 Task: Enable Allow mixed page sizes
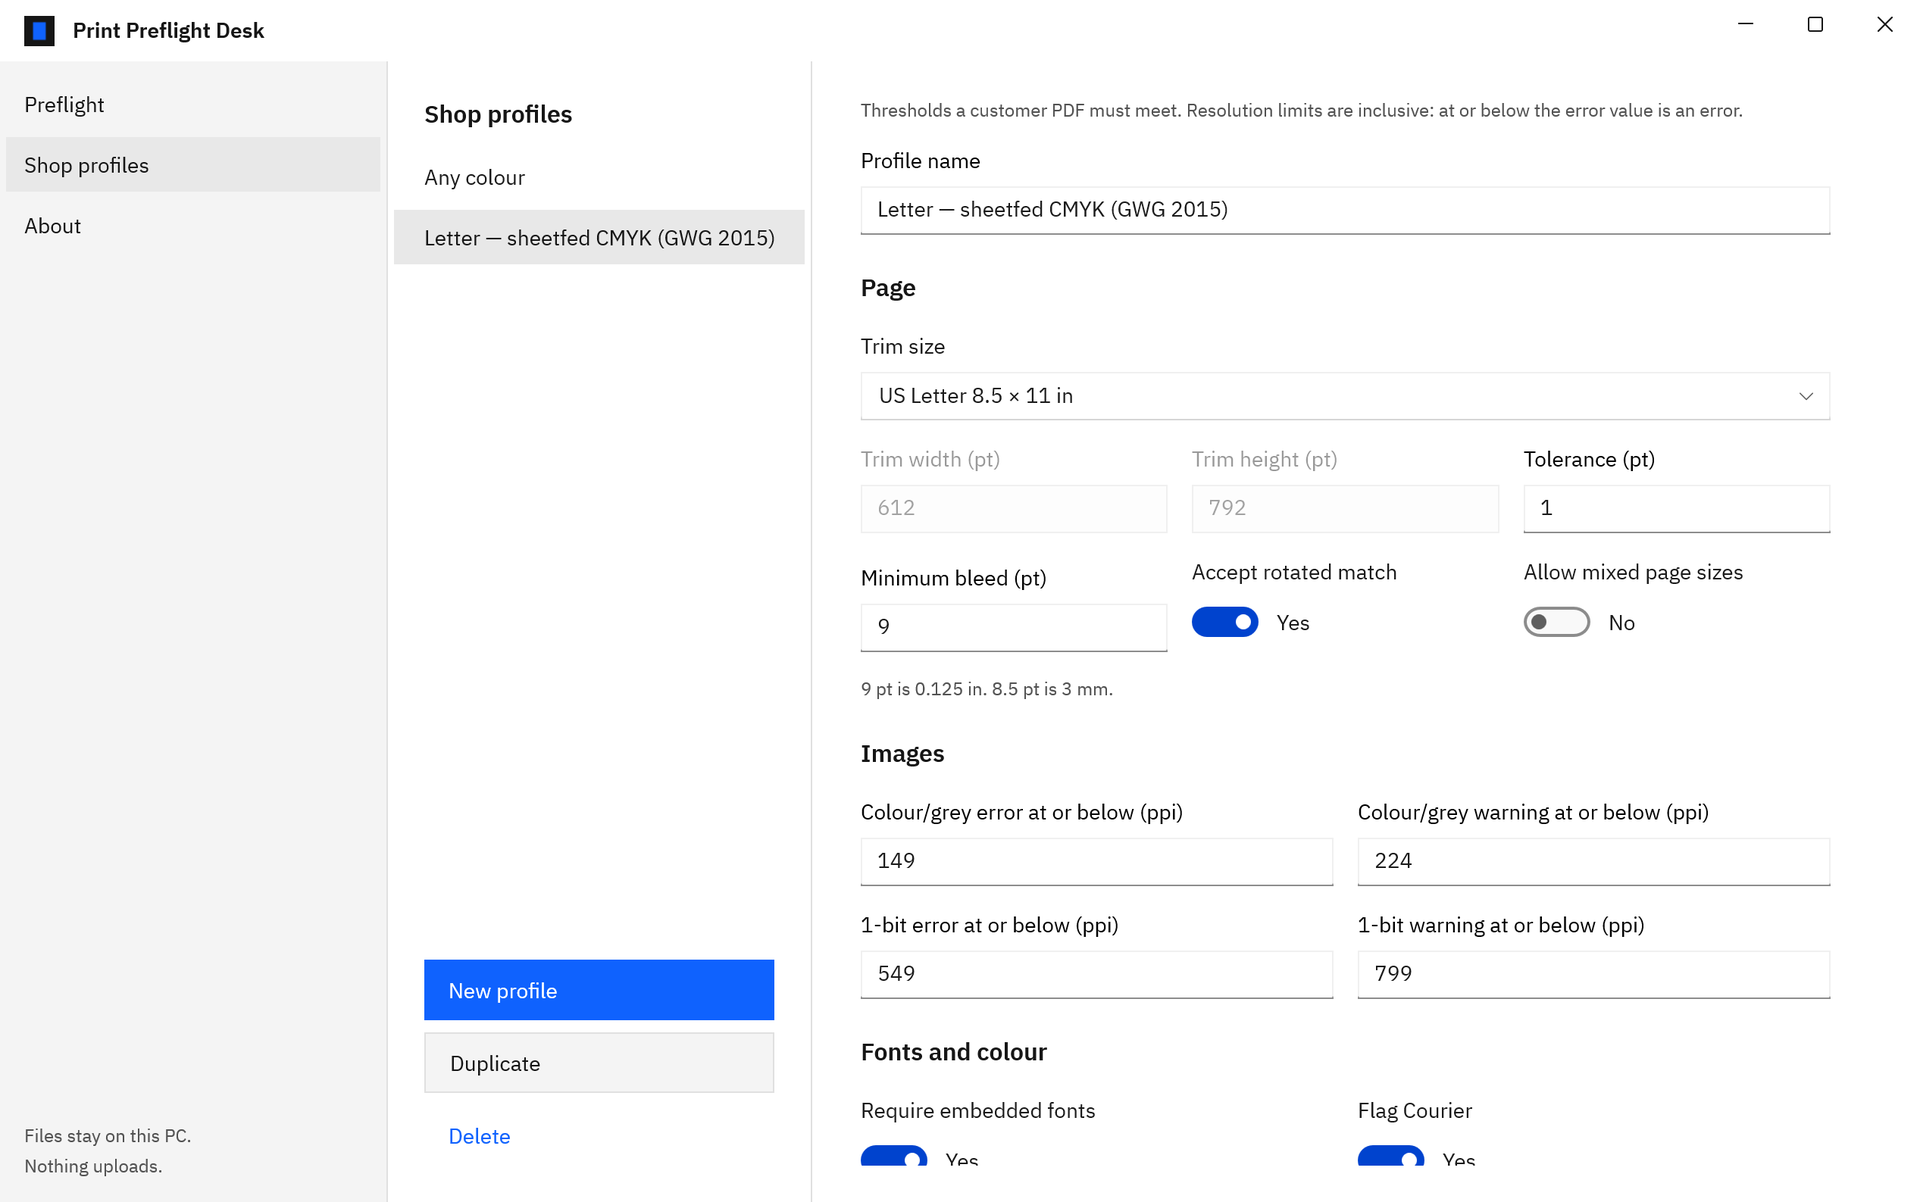[1557, 622]
